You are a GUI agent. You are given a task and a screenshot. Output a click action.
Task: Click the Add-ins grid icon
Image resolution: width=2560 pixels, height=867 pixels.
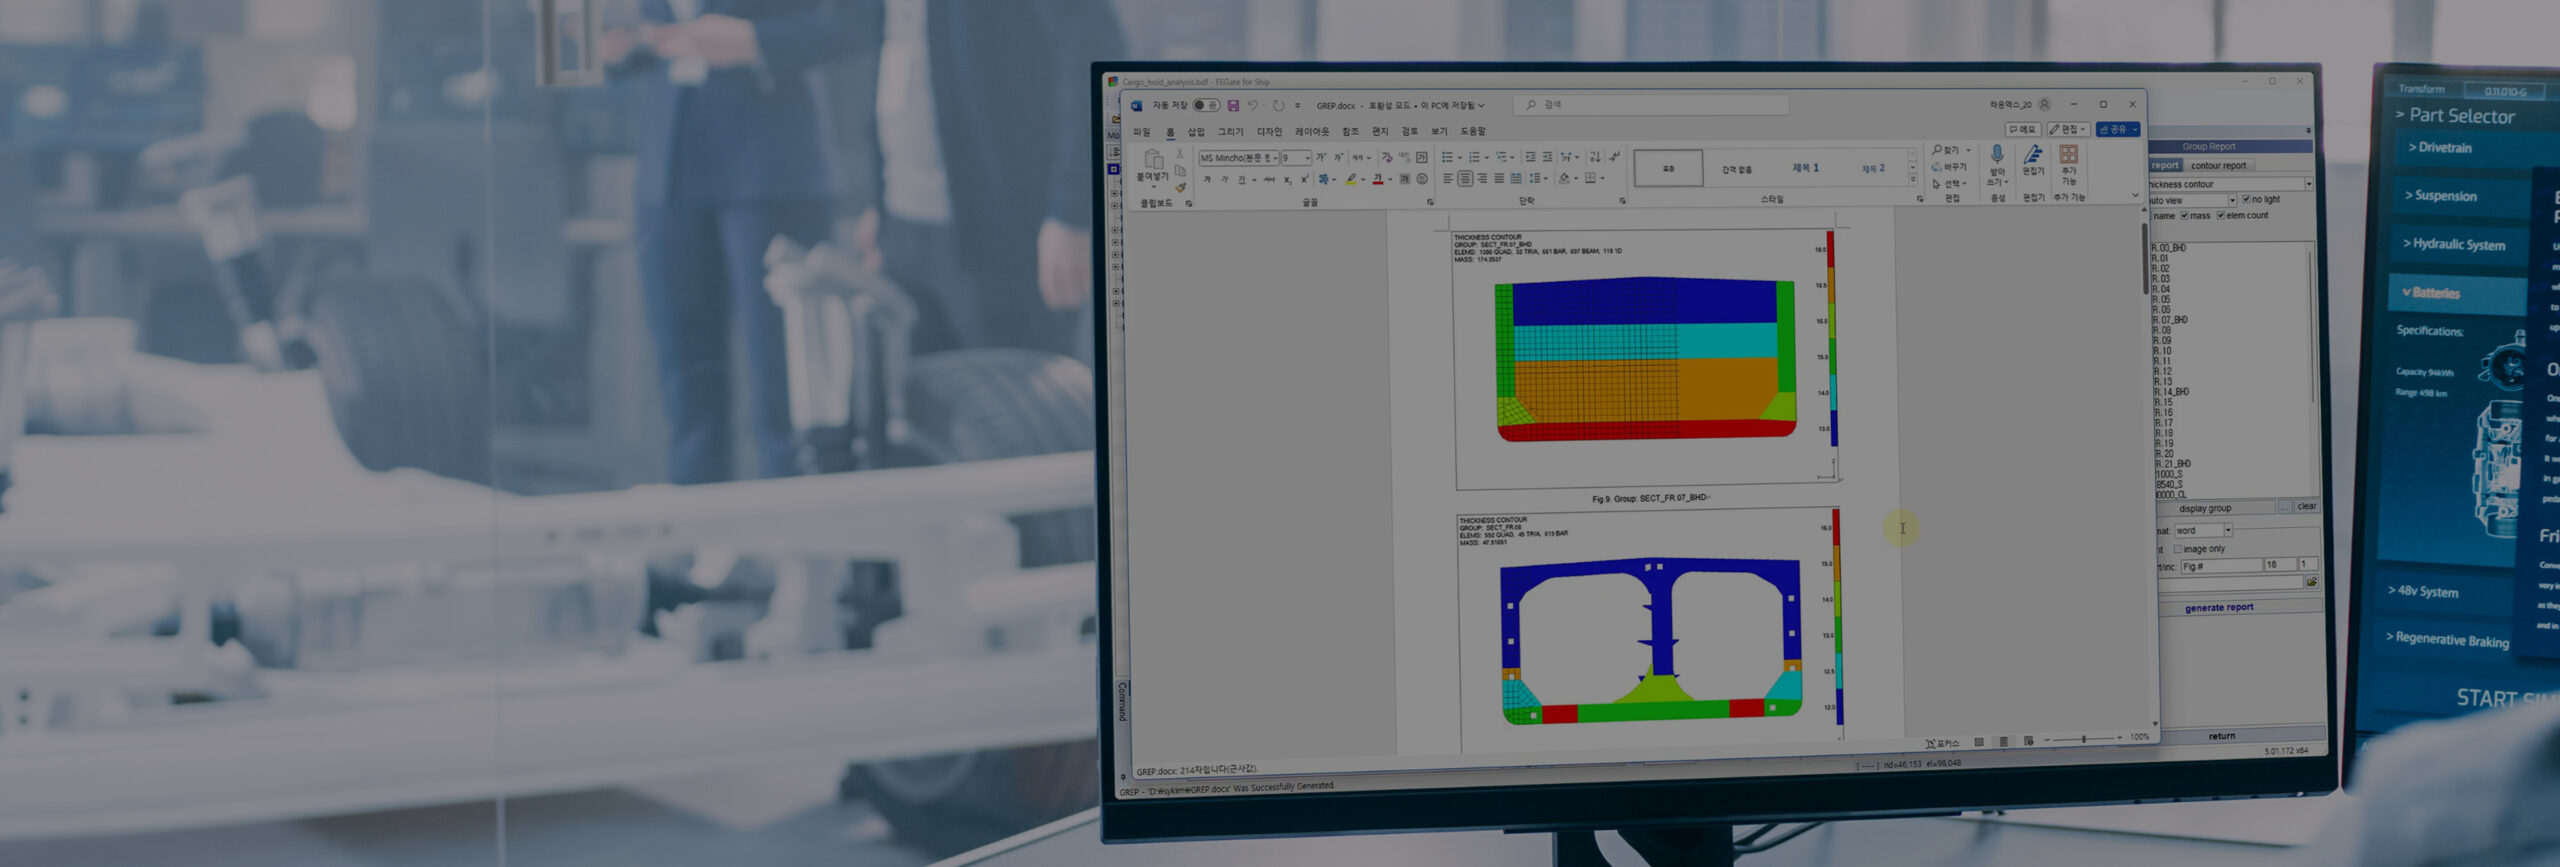click(x=2069, y=155)
